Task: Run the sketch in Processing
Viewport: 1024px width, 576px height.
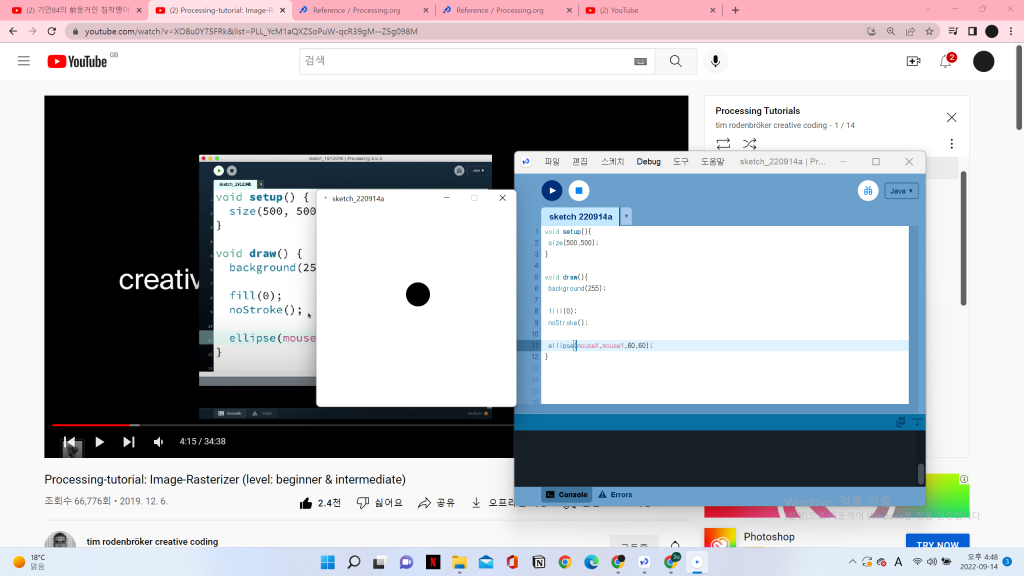Action: coord(552,191)
